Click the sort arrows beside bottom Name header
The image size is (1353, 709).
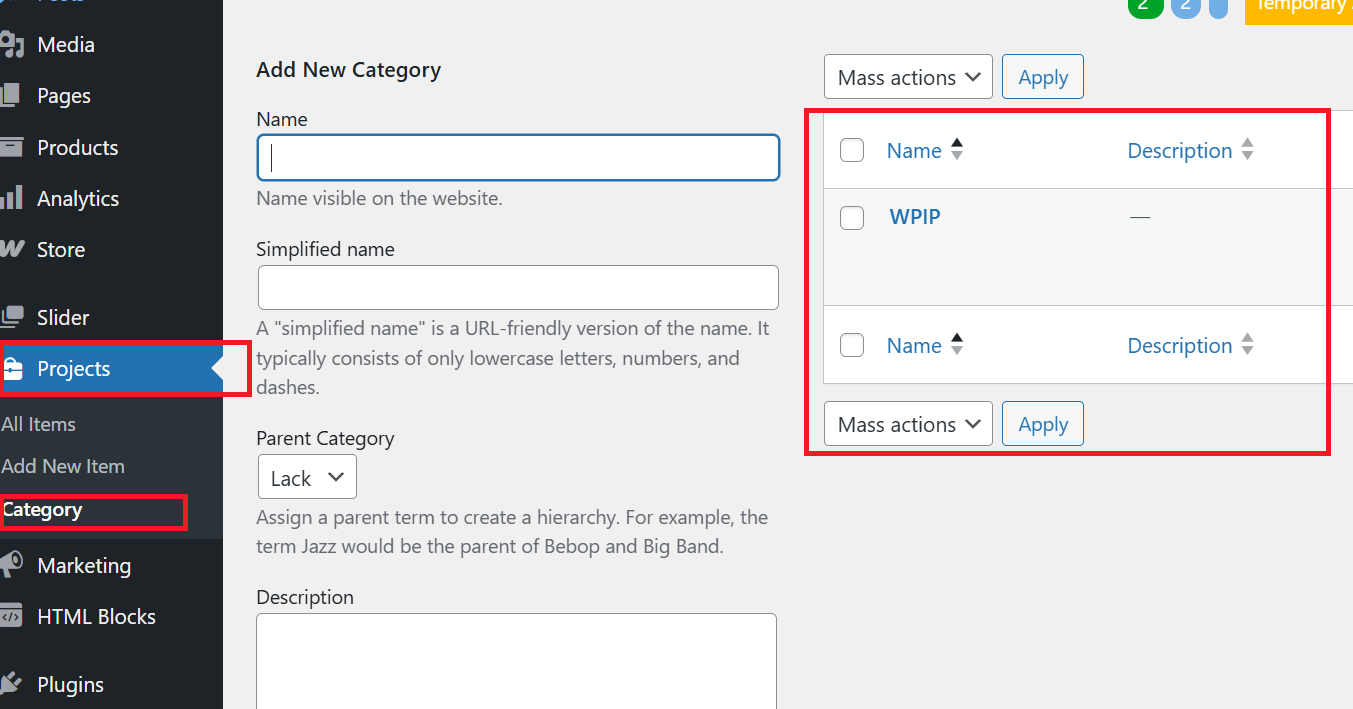click(x=957, y=345)
